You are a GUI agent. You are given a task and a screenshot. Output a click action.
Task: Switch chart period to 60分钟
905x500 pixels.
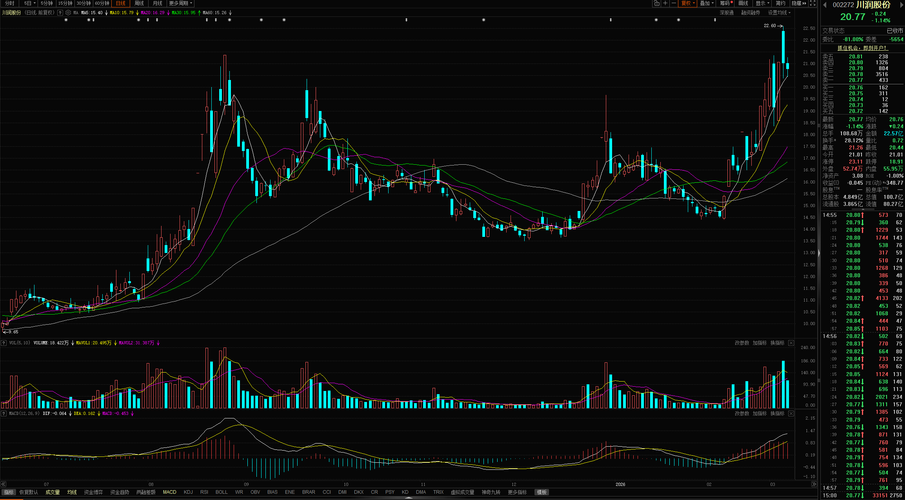[x=102, y=3]
